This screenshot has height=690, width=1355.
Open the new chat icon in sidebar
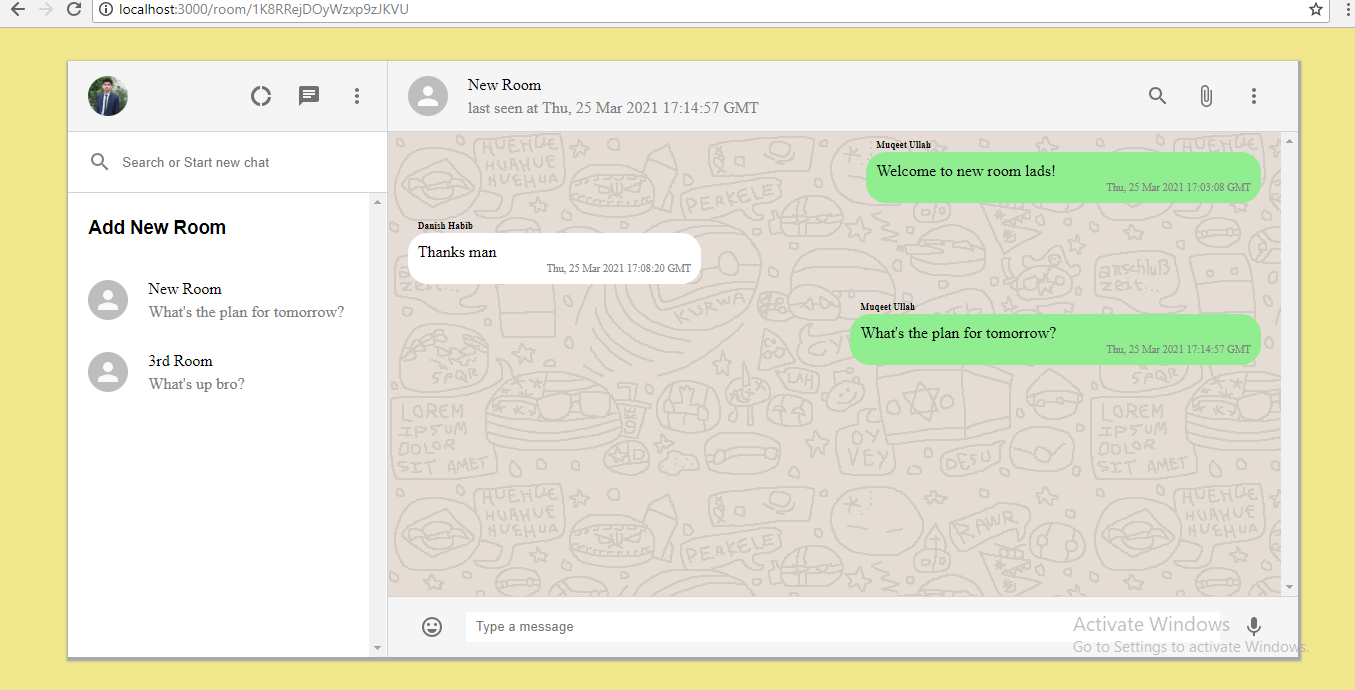tap(308, 95)
